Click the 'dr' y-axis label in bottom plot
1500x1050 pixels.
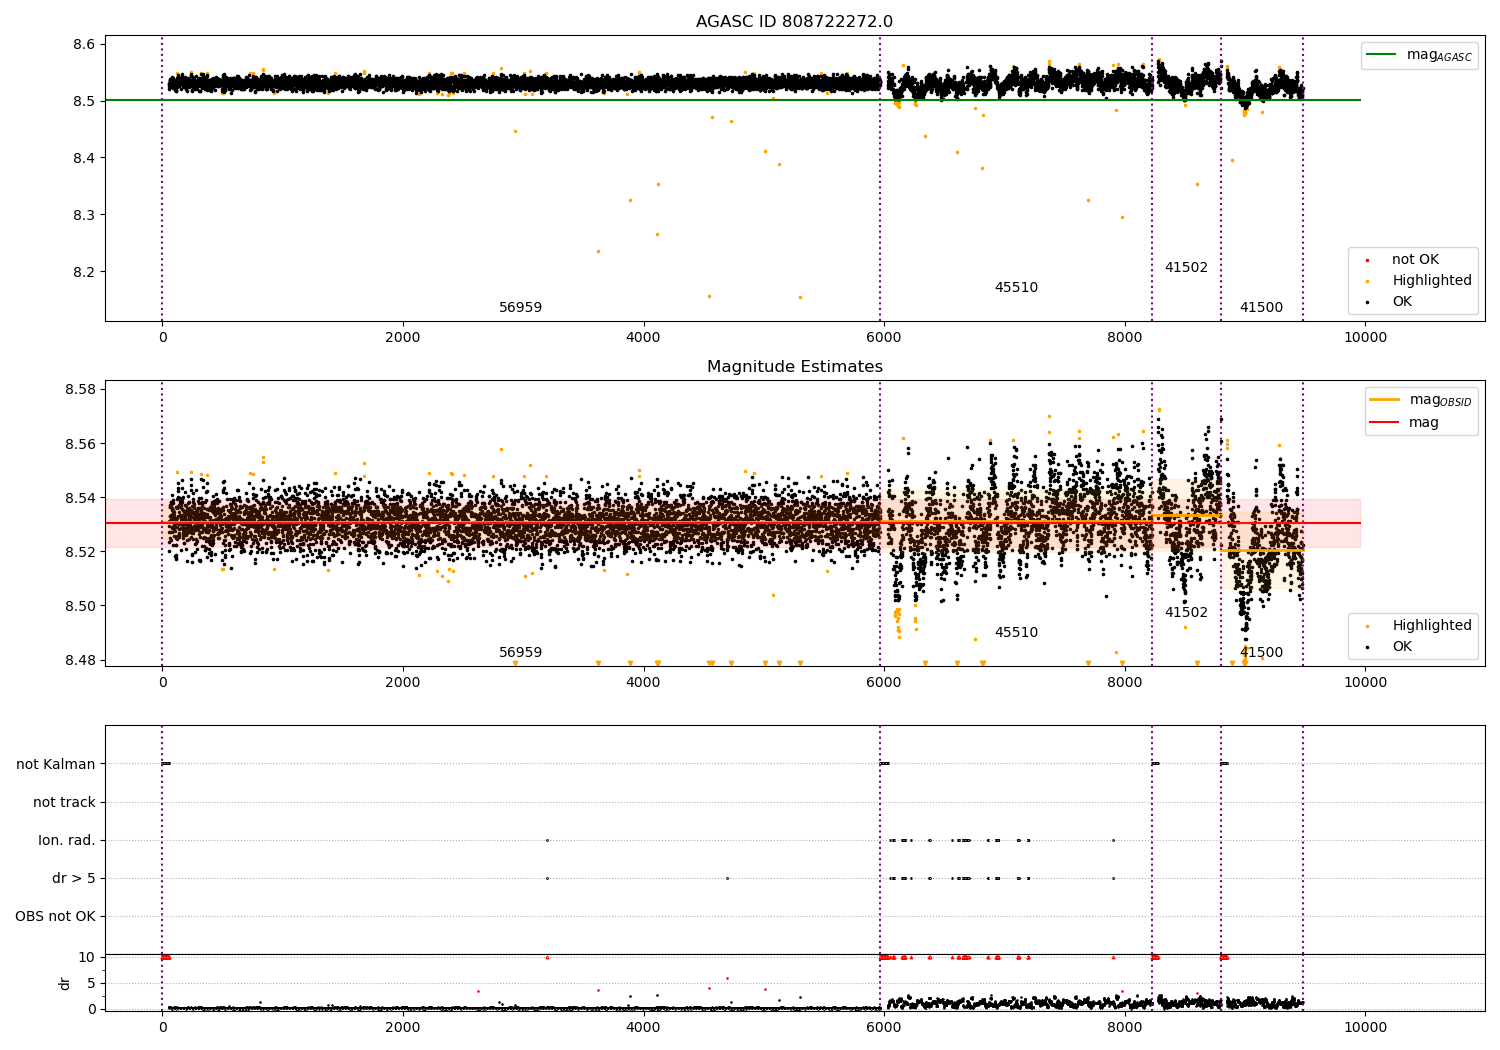pyautogui.click(x=65, y=983)
